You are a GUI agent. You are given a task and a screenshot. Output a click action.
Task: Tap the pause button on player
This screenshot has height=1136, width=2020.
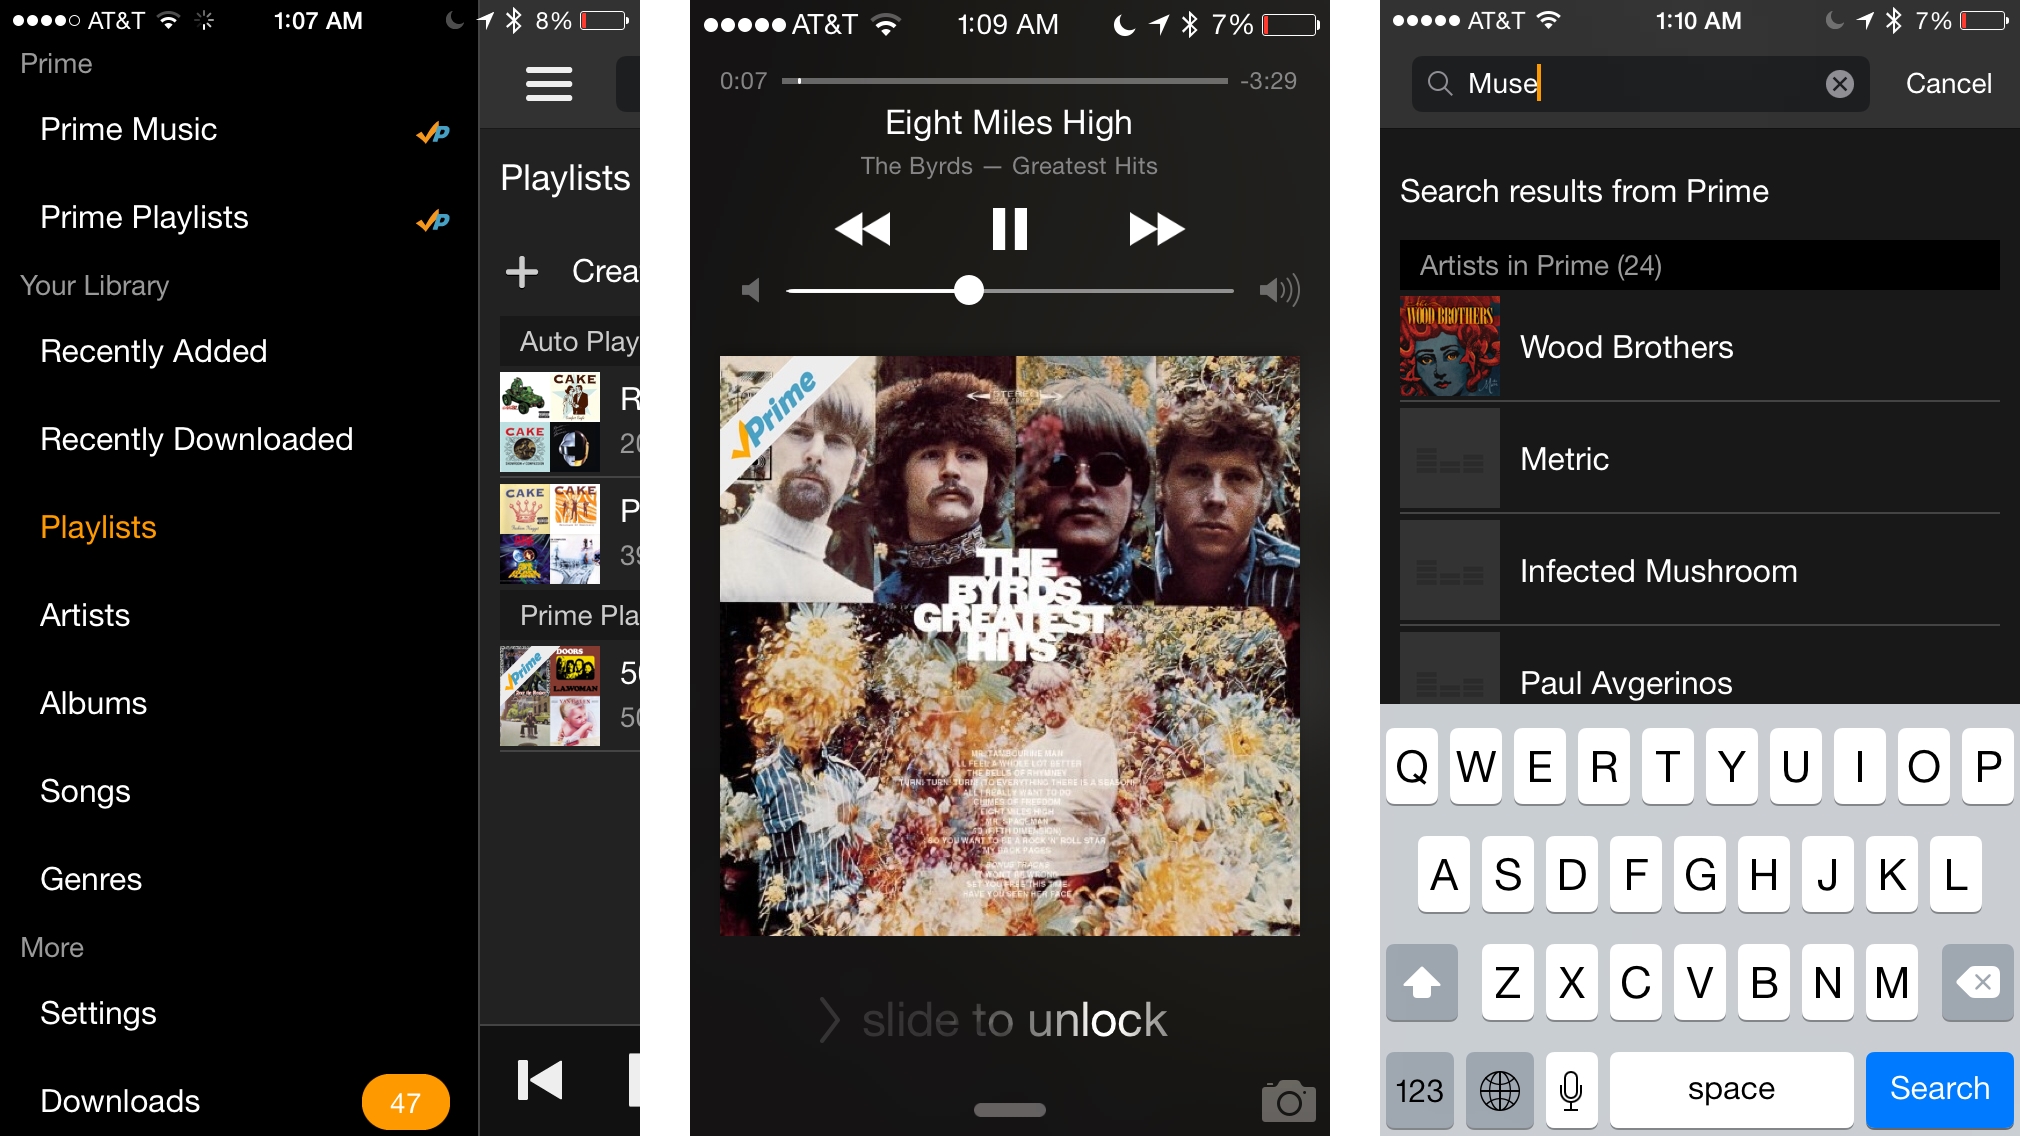click(x=1011, y=226)
